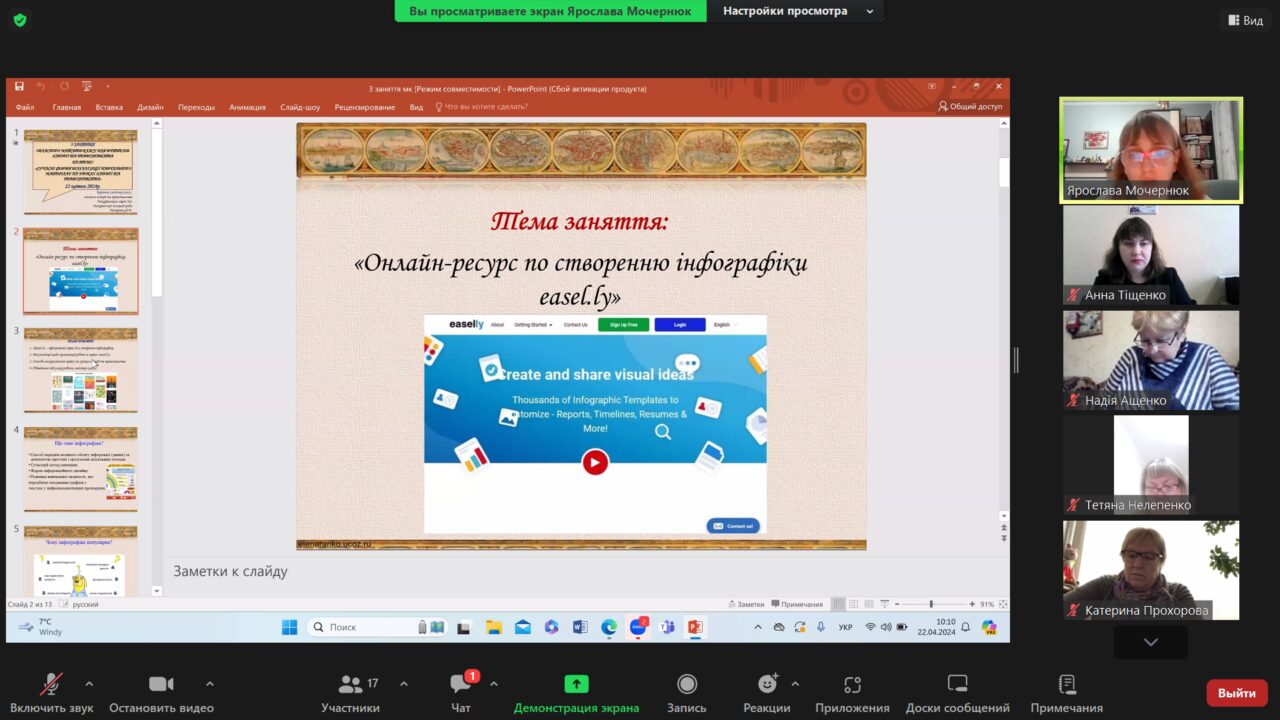Click the weather widget showing 7°C Windy
This screenshot has width=1280, height=720.
coord(41,627)
